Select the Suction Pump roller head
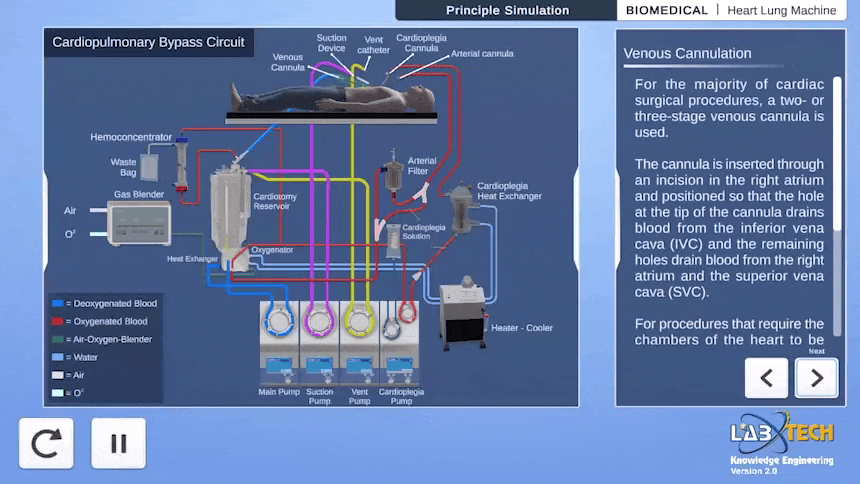The height and width of the screenshot is (484, 860). pyautogui.click(x=319, y=320)
